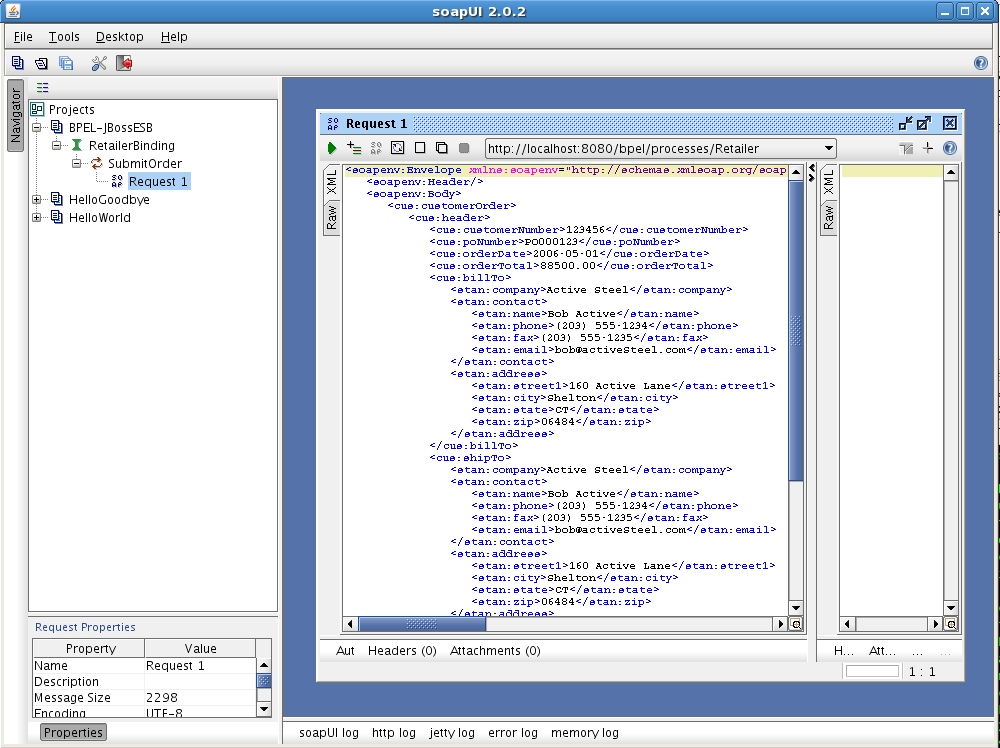Image resolution: width=1000 pixels, height=748 pixels.
Task: Click the add-to-test-case plus icon
Action: (x=354, y=149)
